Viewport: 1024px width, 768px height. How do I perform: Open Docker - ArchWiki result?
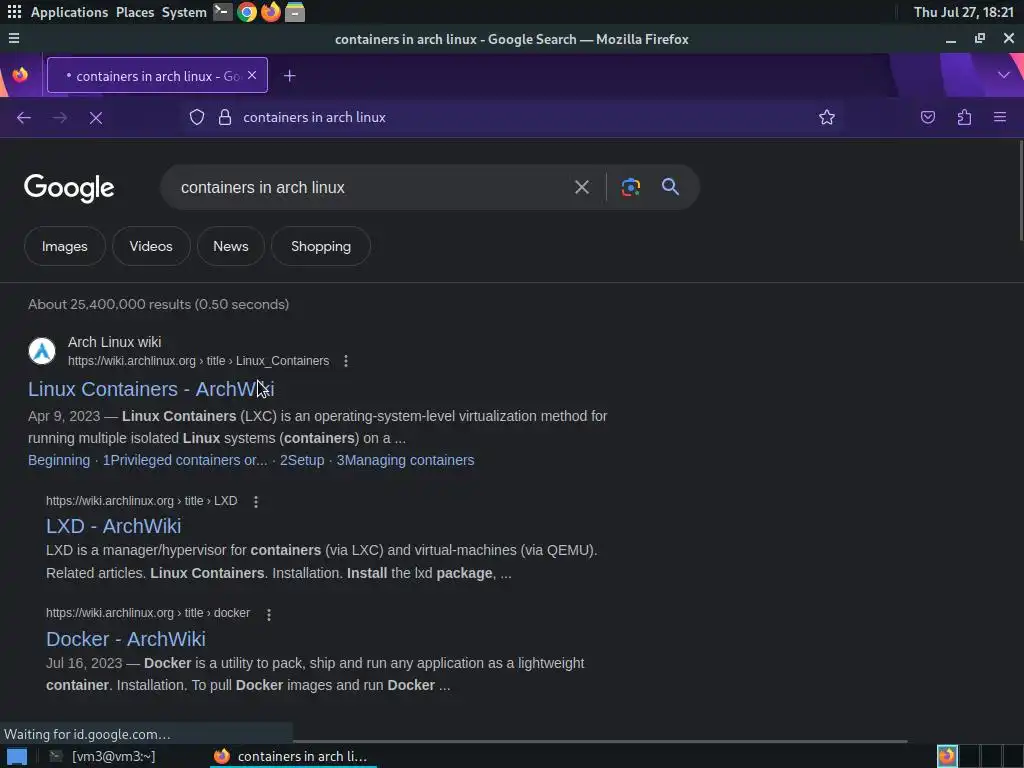[126, 639]
